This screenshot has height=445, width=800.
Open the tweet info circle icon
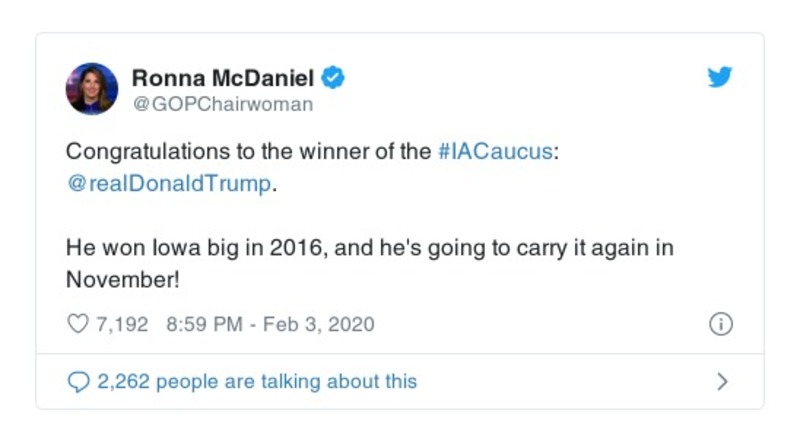pyautogui.click(x=720, y=324)
